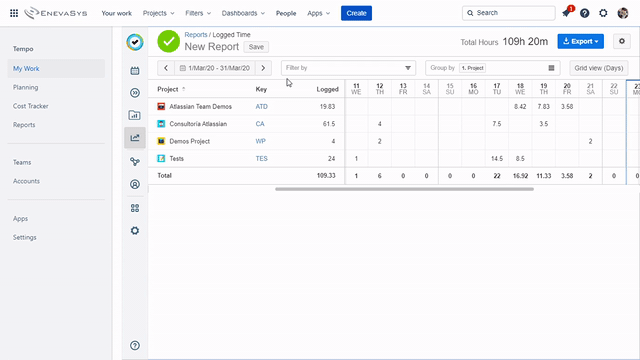This screenshot has height=360, width=640.
Task: Click the Consultoría Atlassian project icon
Action: coord(161,124)
